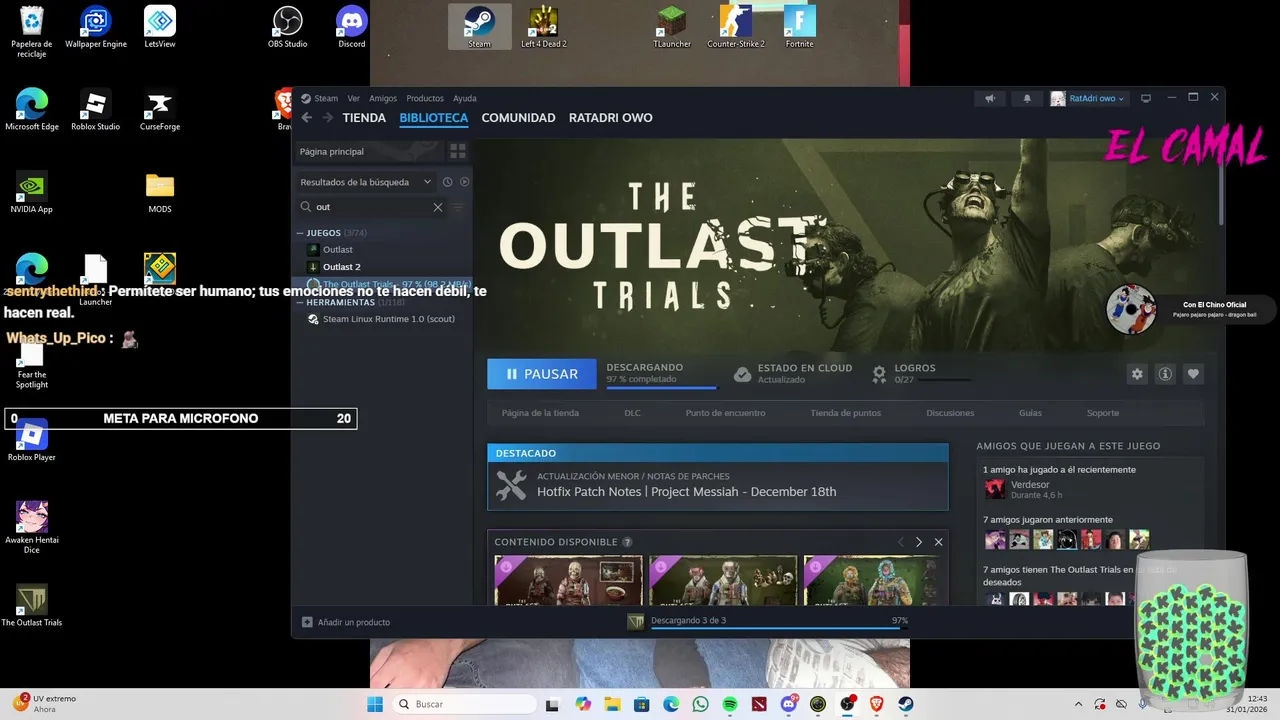Open Steam shortcut on desktop
This screenshot has height=720, width=1280.
(480, 27)
